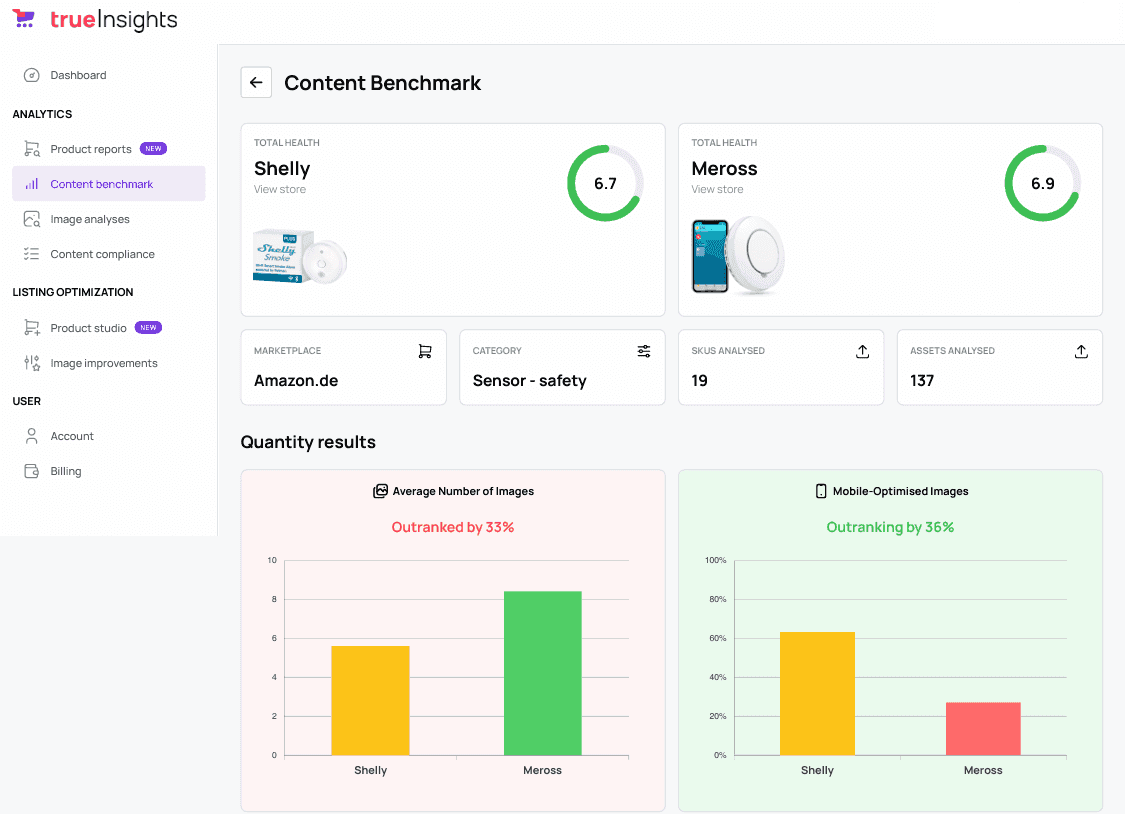Image resolution: width=1125 pixels, height=814 pixels.
Task: Click the Average Number of Images icon
Action: tap(380, 491)
